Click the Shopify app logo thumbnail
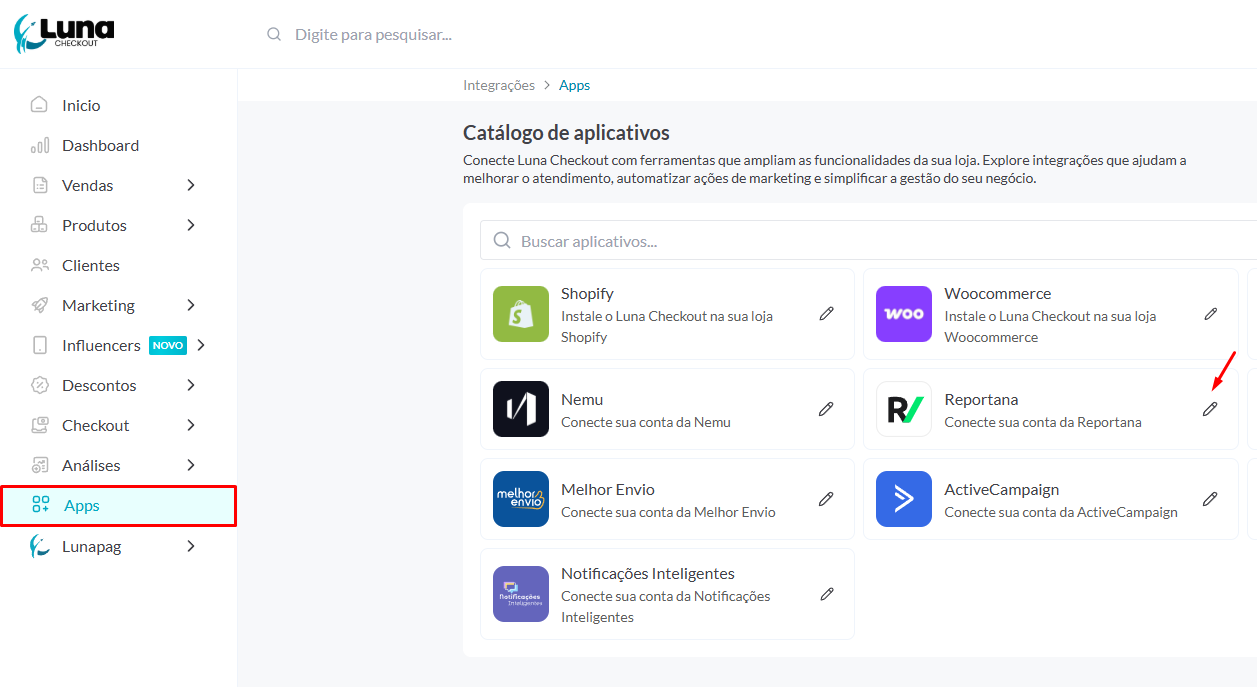The height and width of the screenshot is (687, 1257). tap(521, 314)
